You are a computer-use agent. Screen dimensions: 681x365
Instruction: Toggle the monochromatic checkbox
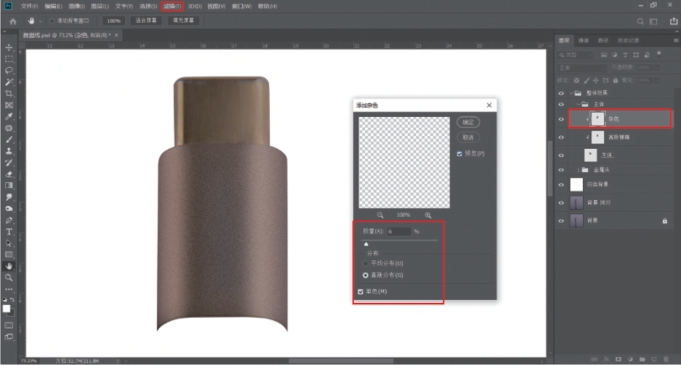[360, 292]
